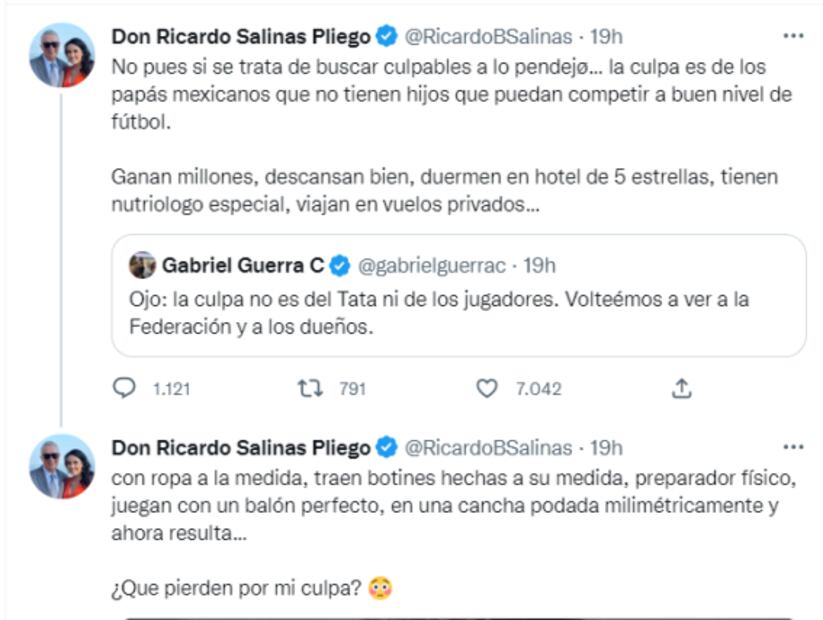The width and height of the screenshot is (823, 620).
Task: Open the 19h timestamp of the first tweet
Action: (x=606, y=37)
